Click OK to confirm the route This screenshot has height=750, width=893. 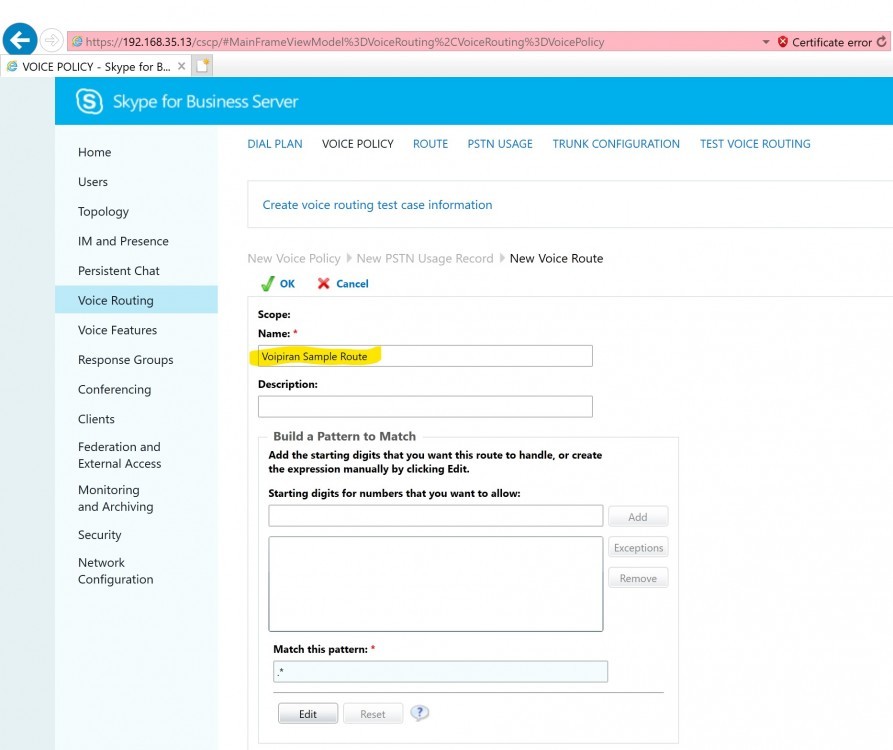tap(278, 284)
